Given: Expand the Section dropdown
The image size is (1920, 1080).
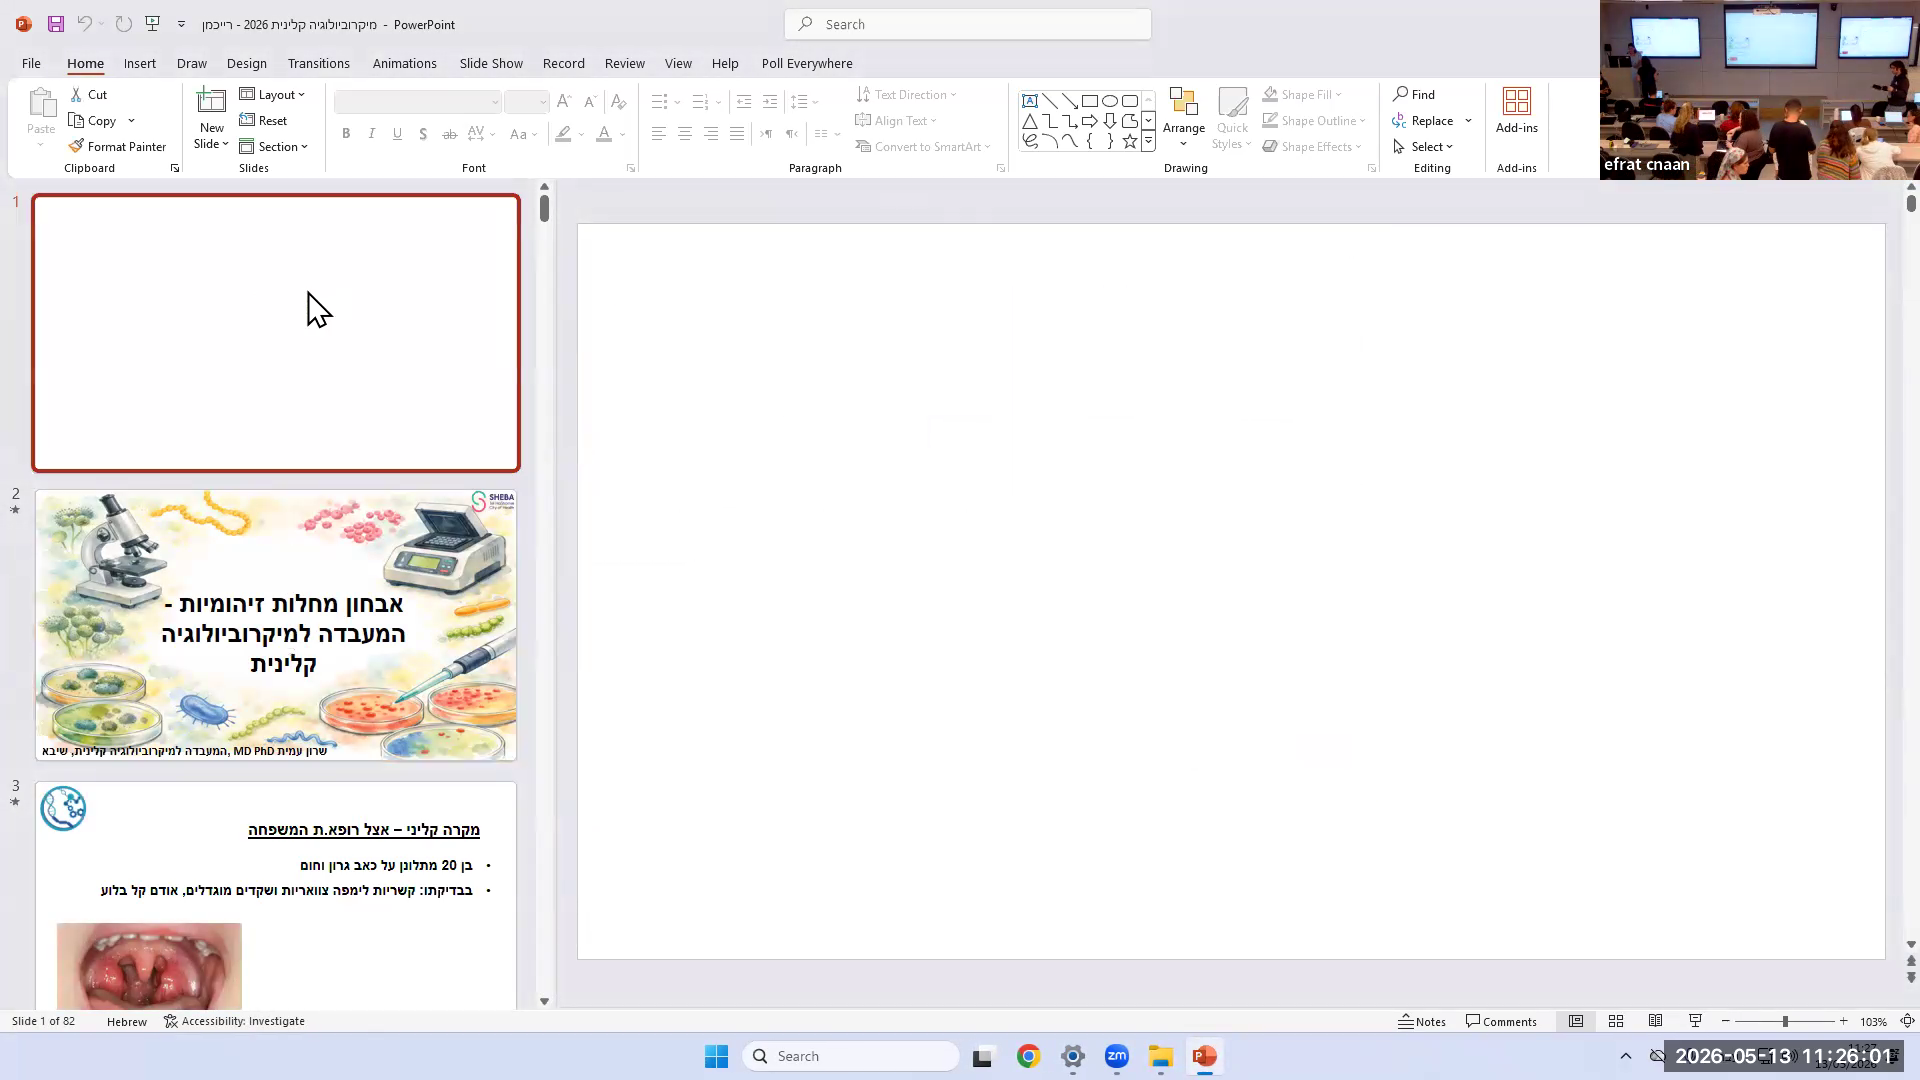Looking at the screenshot, I should (x=273, y=146).
